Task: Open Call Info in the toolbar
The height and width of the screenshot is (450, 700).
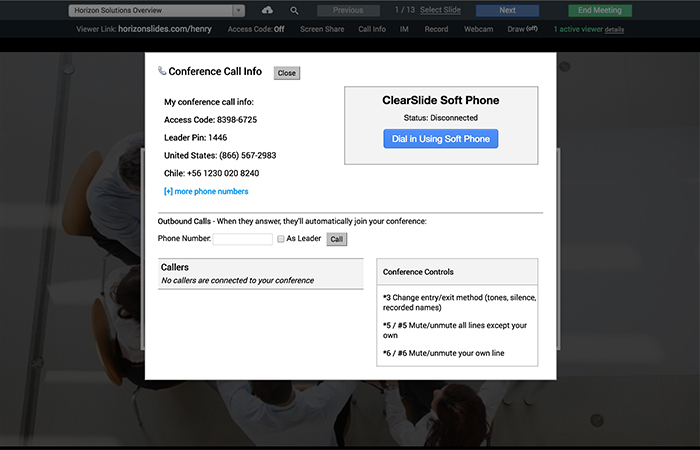Action: tap(372, 29)
